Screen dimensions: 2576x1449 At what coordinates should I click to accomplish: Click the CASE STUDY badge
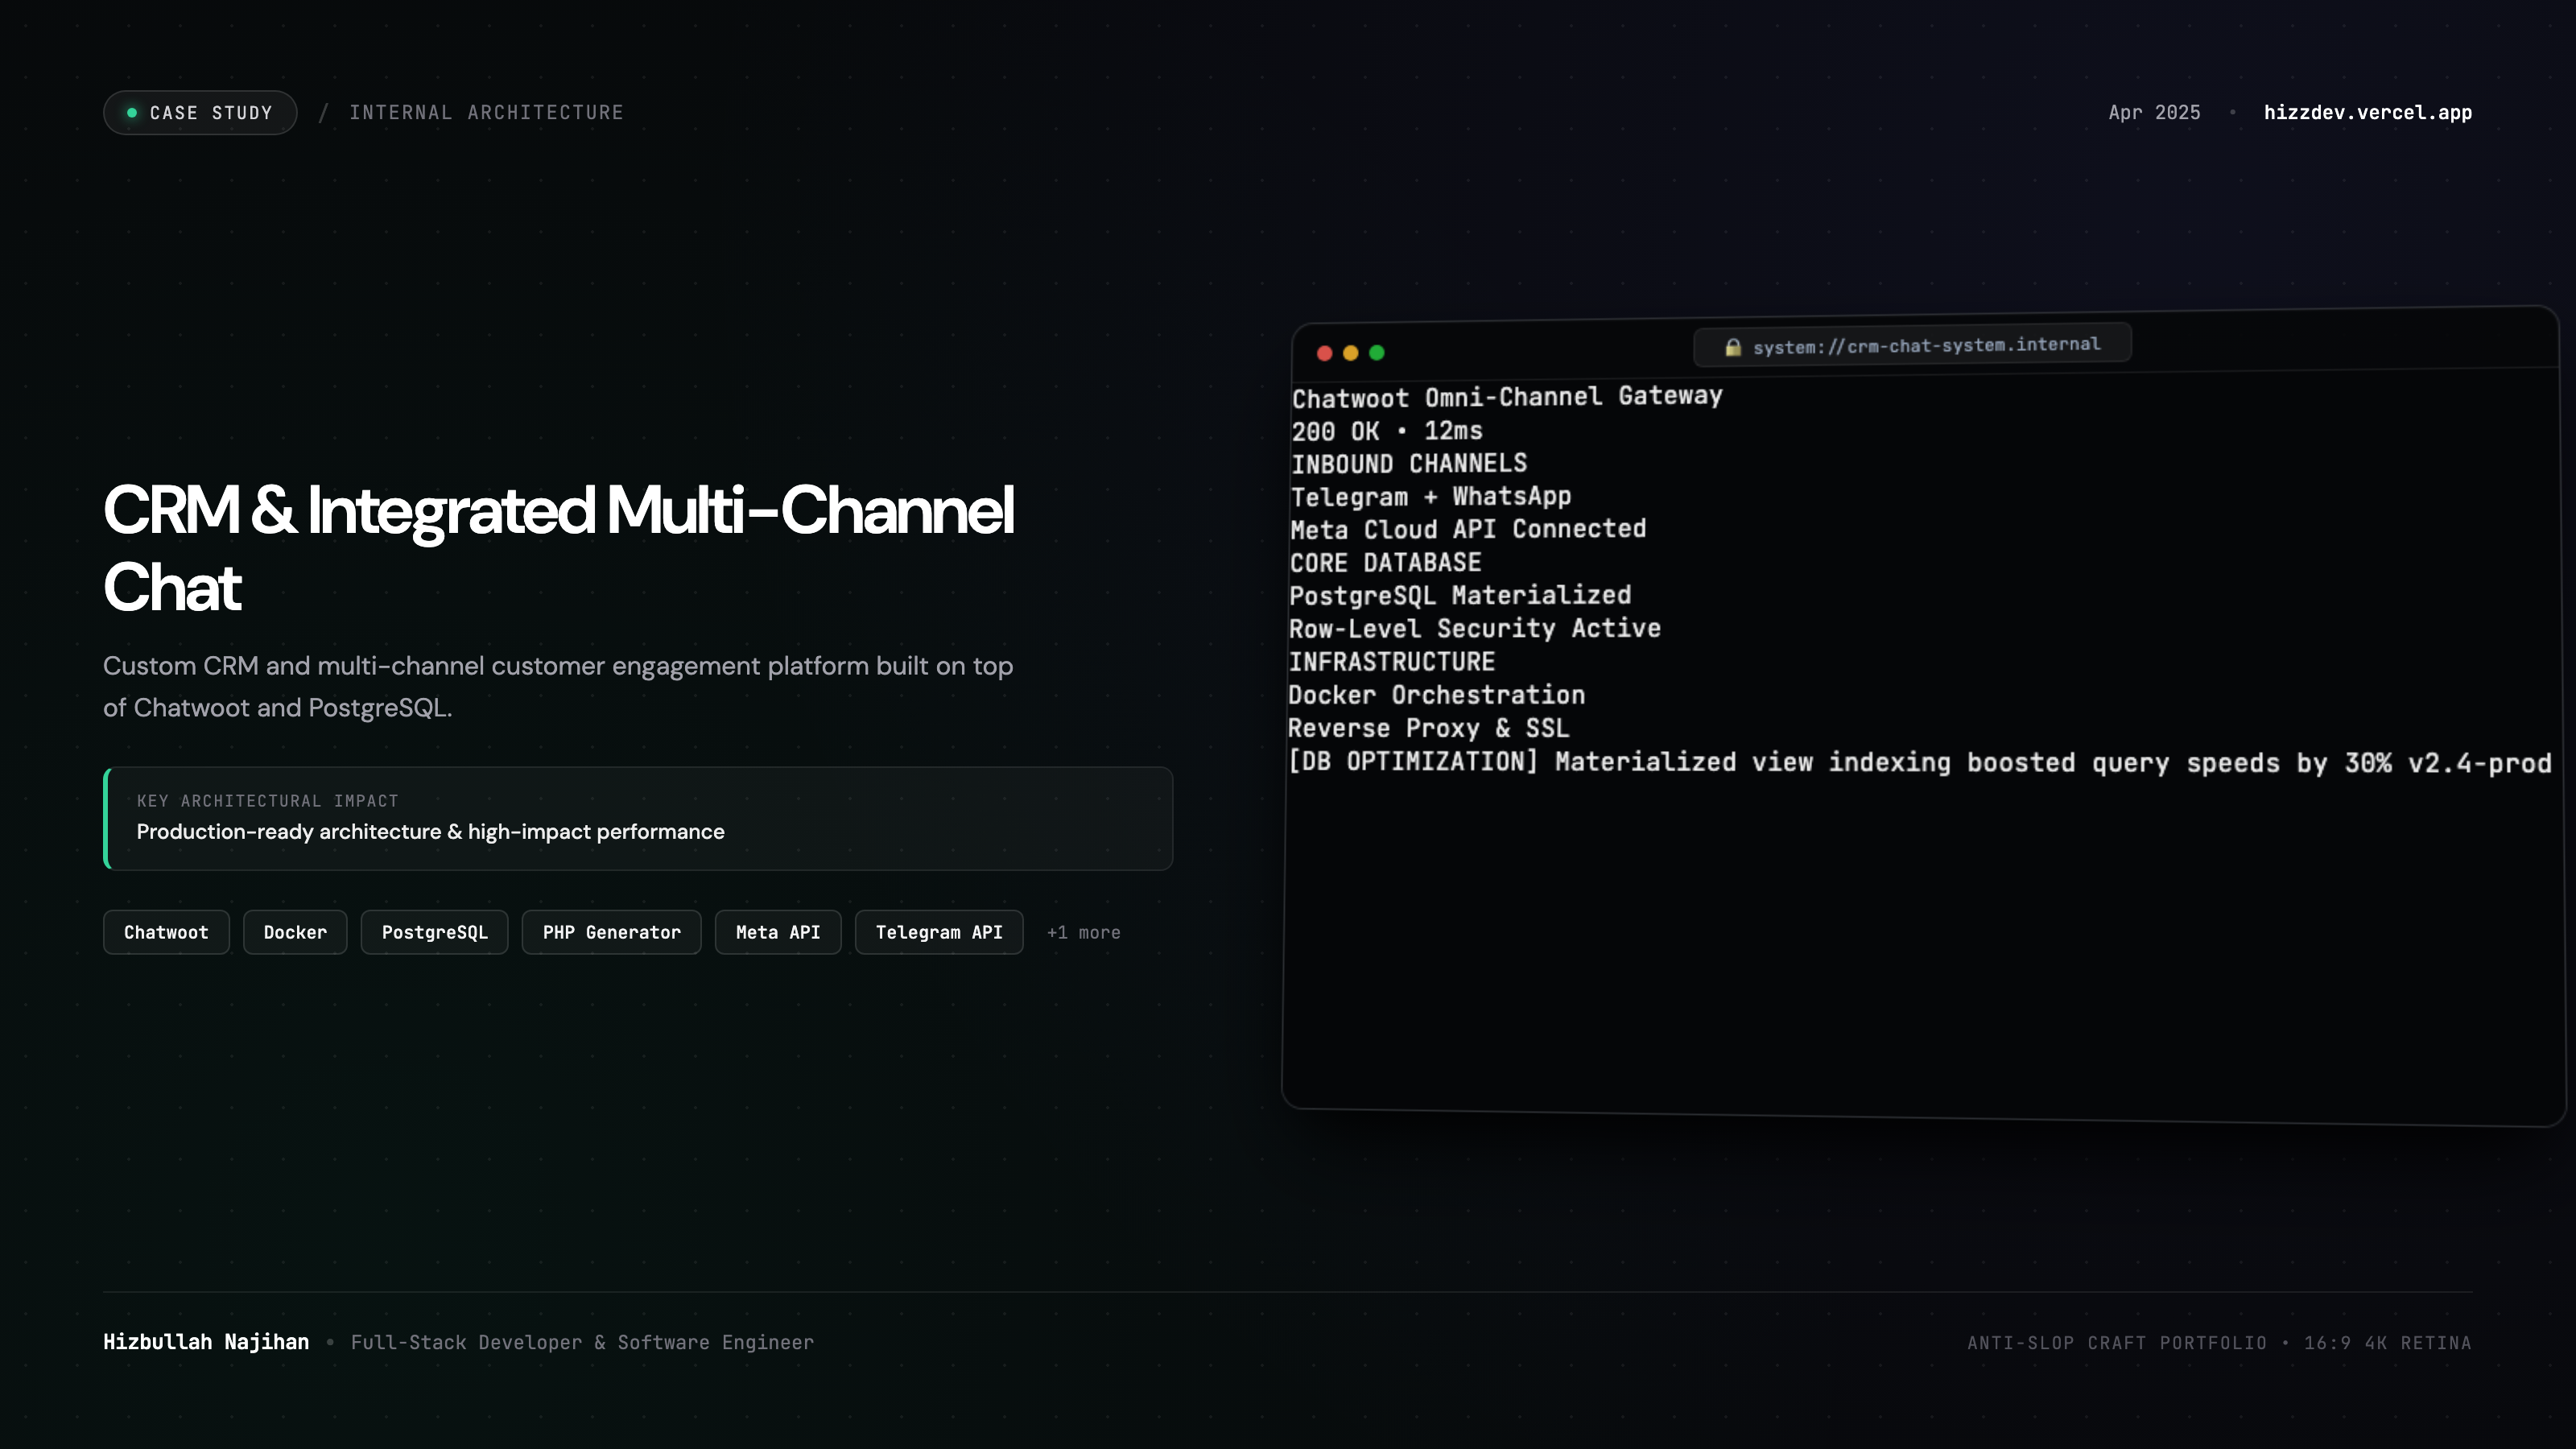[200, 113]
